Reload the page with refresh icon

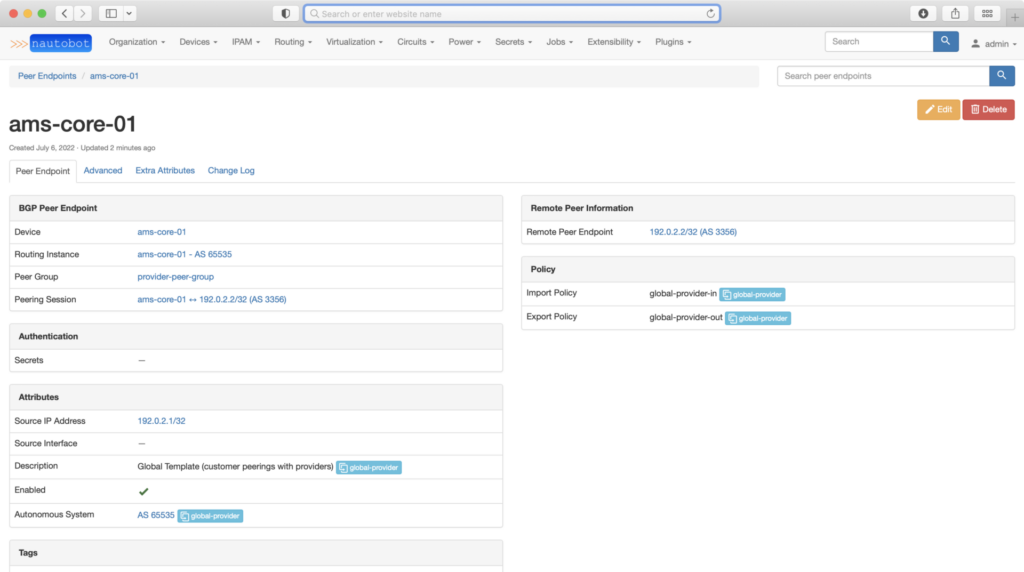pos(711,14)
